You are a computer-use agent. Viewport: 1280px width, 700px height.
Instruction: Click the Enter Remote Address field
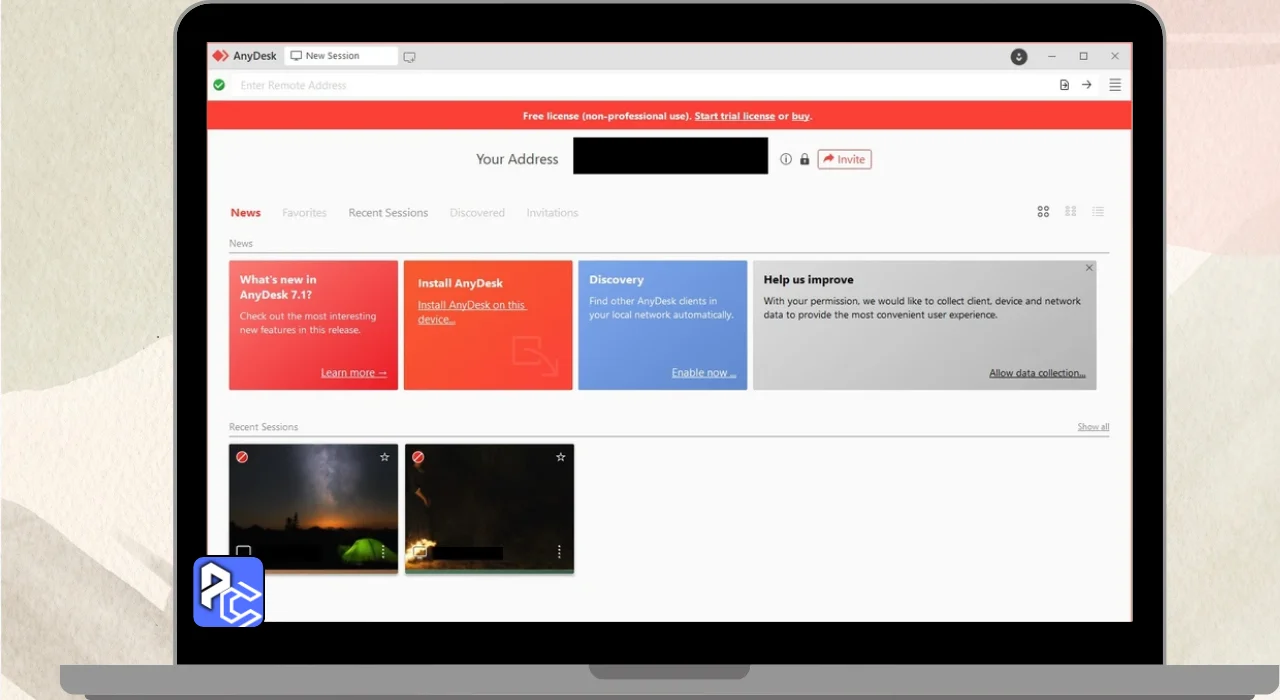coord(640,85)
